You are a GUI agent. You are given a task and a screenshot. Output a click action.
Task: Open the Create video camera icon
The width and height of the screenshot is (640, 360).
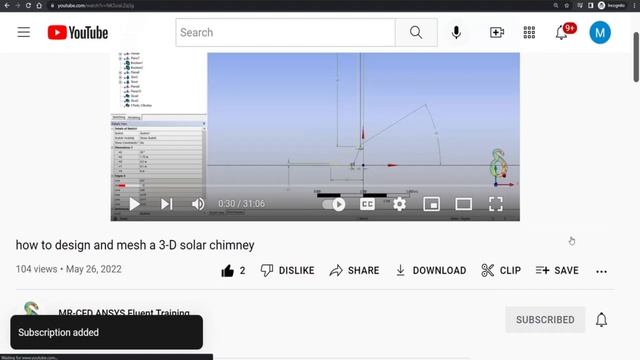click(x=497, y=32)
